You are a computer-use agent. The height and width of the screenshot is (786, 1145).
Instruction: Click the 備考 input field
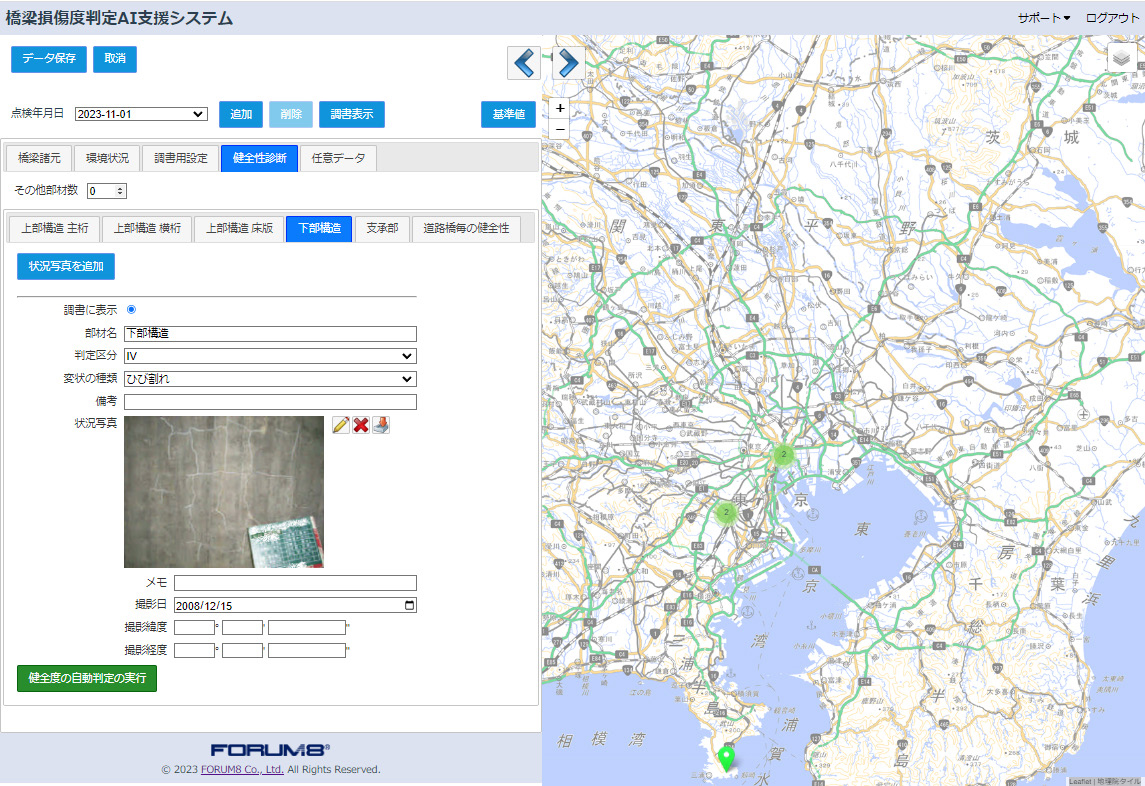[270, 402]
